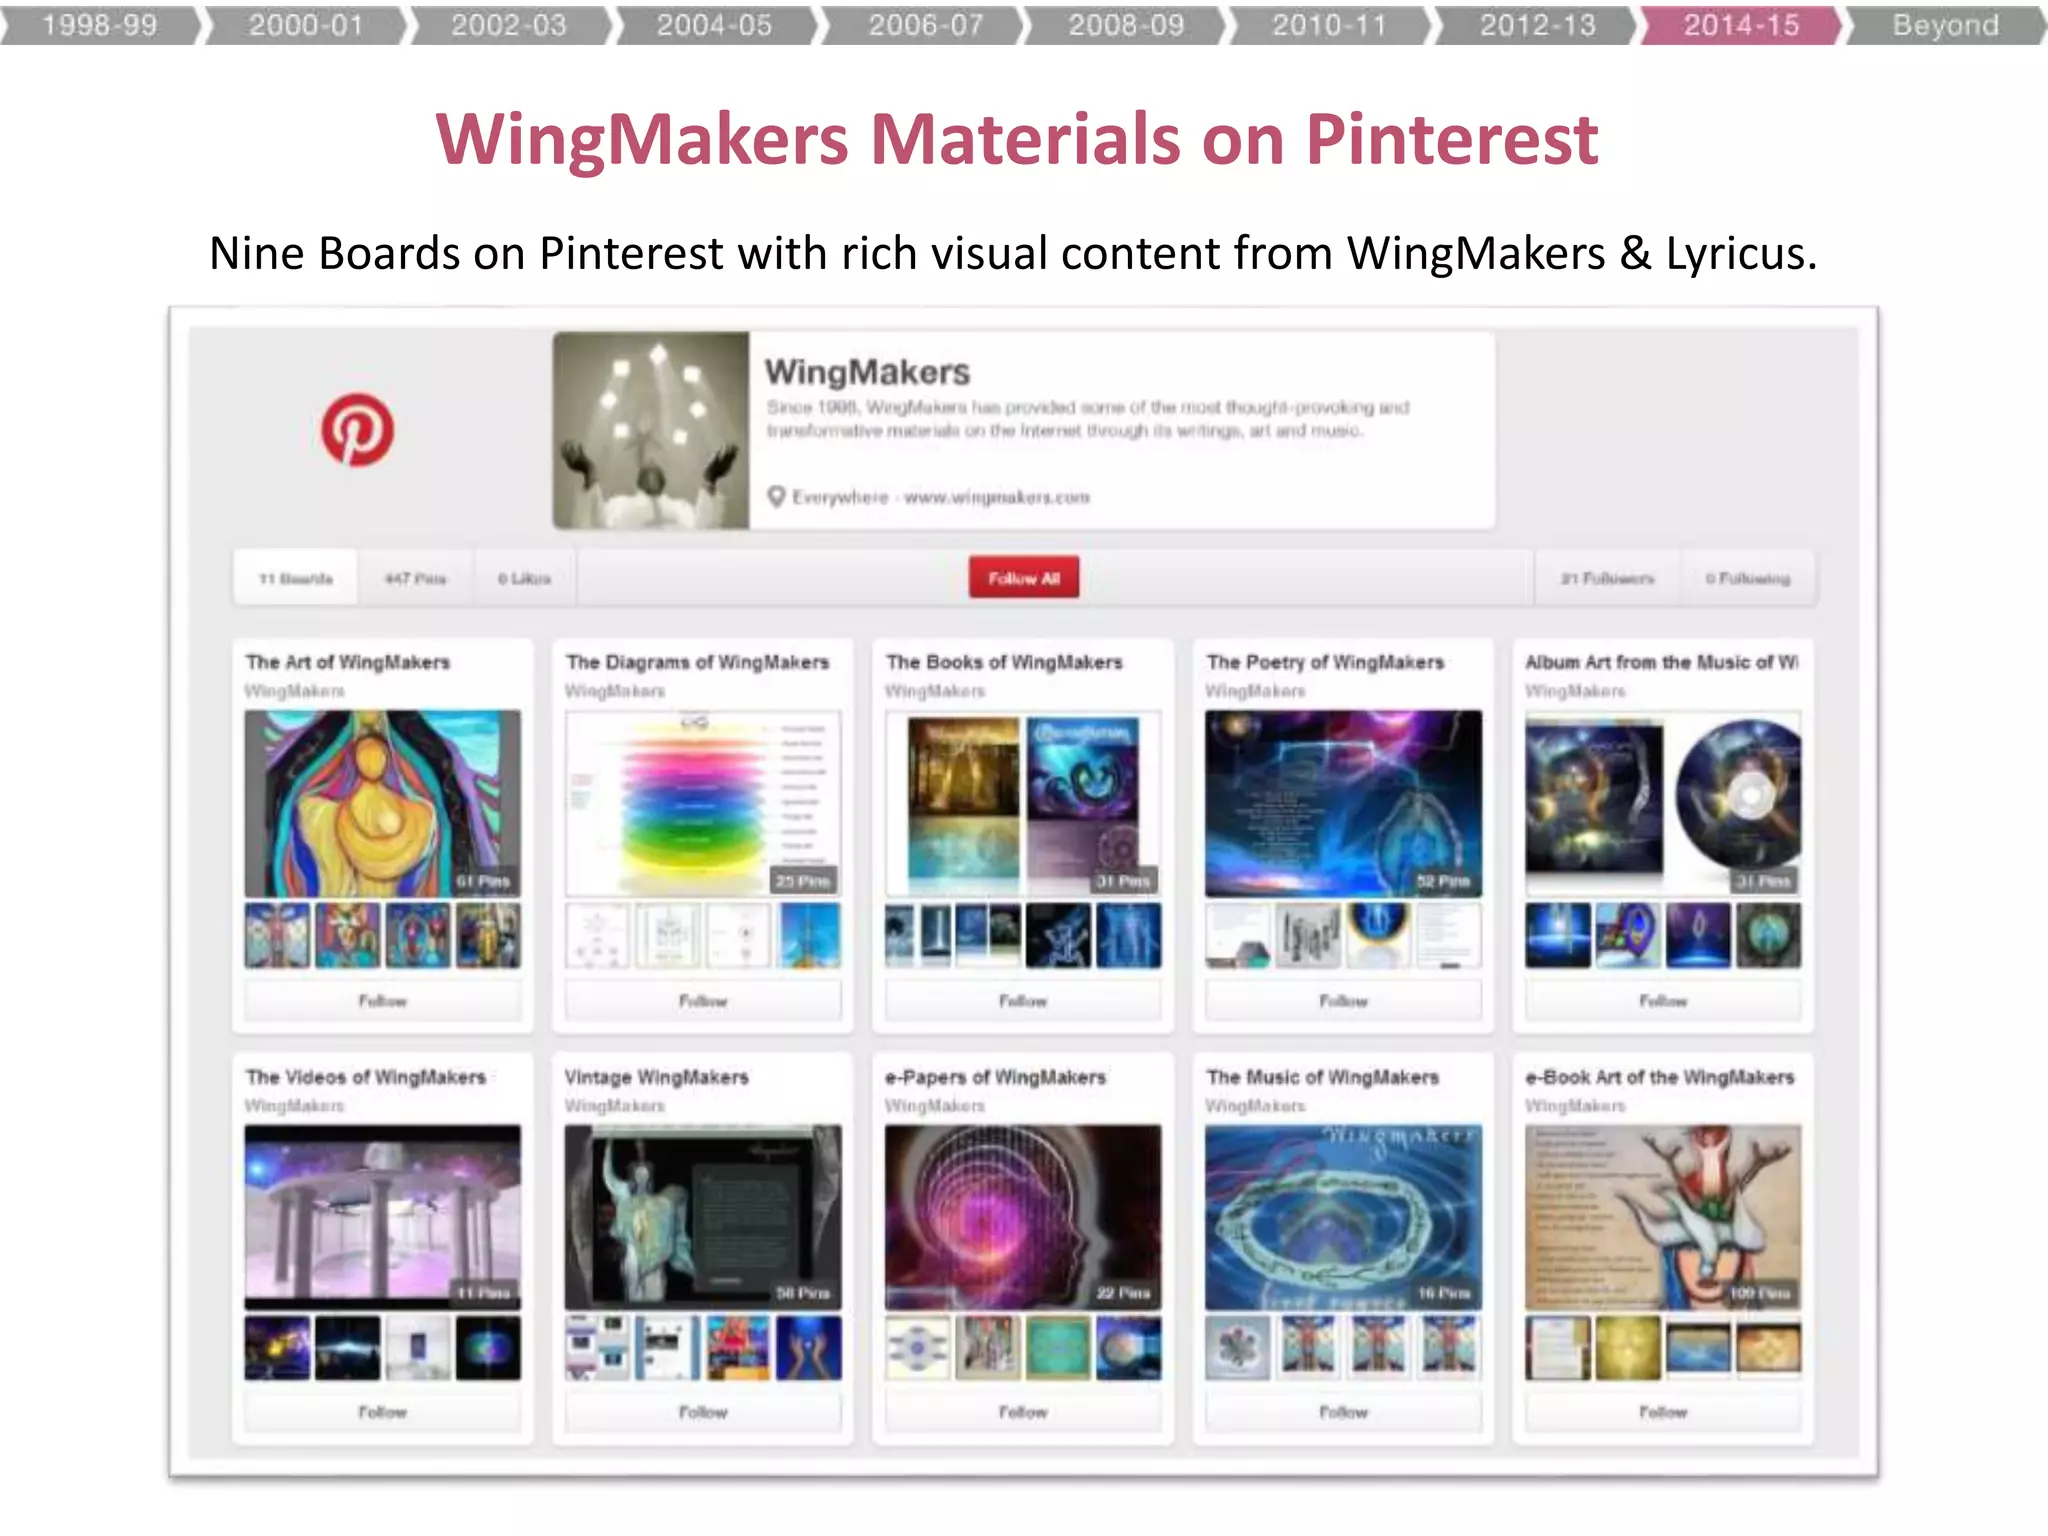
Task: Jump to the 2008-09 timeline step
Action: 1126,25
